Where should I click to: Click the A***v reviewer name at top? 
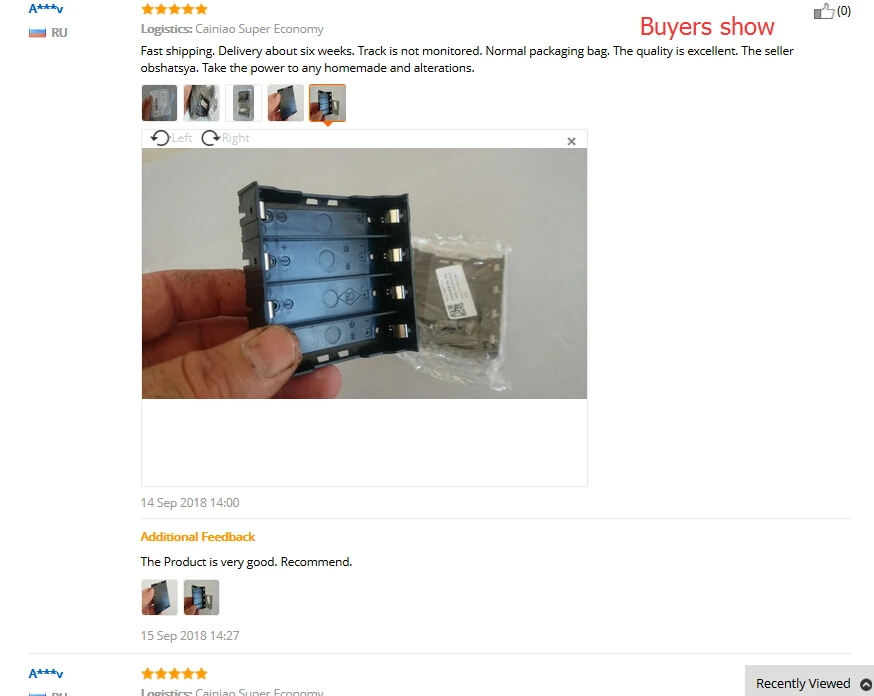[x=46, y=9]
